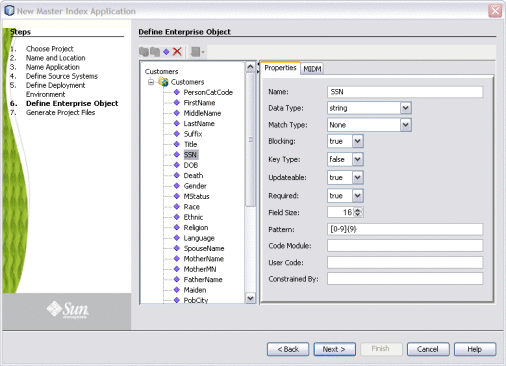Click the Constrained By input field
506x366 pixels.
coord(405,279)
